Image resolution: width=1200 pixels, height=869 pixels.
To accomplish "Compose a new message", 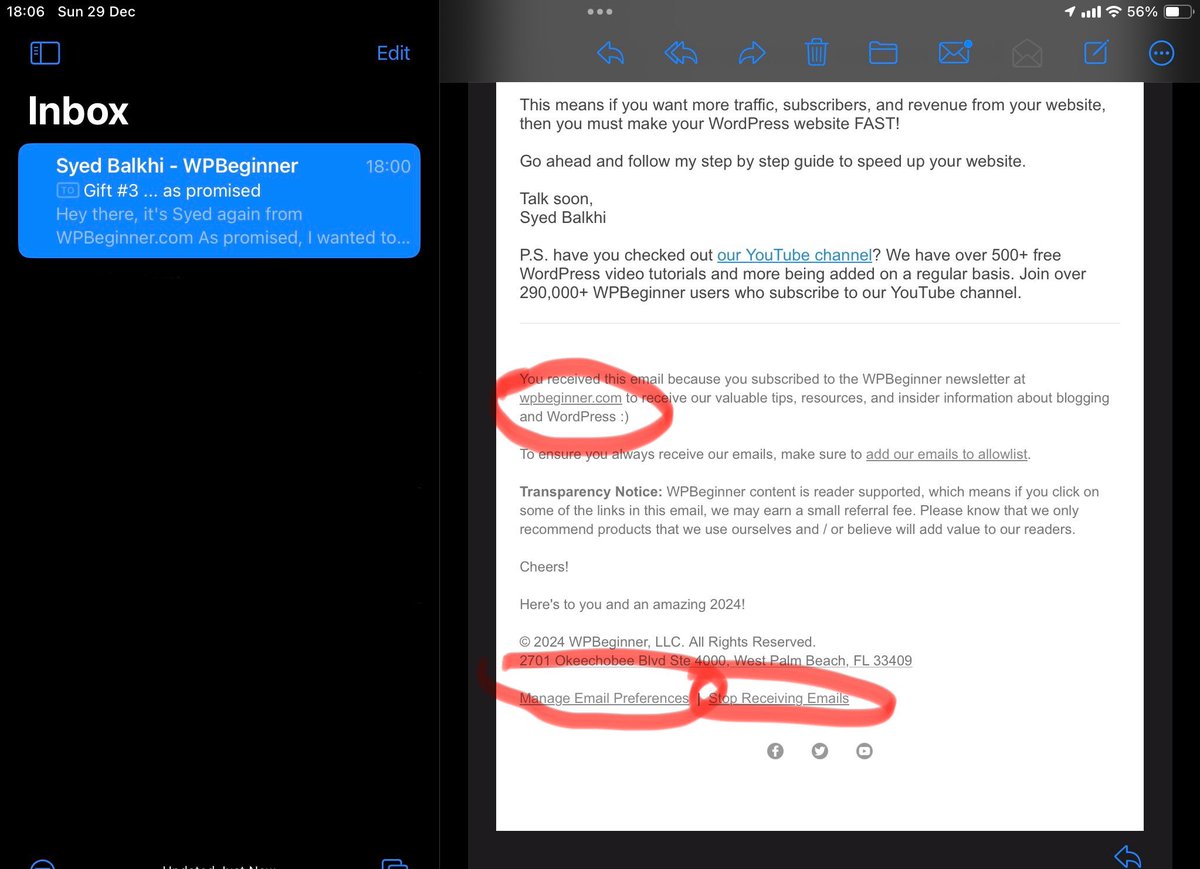I will (x=1096, y=52).
